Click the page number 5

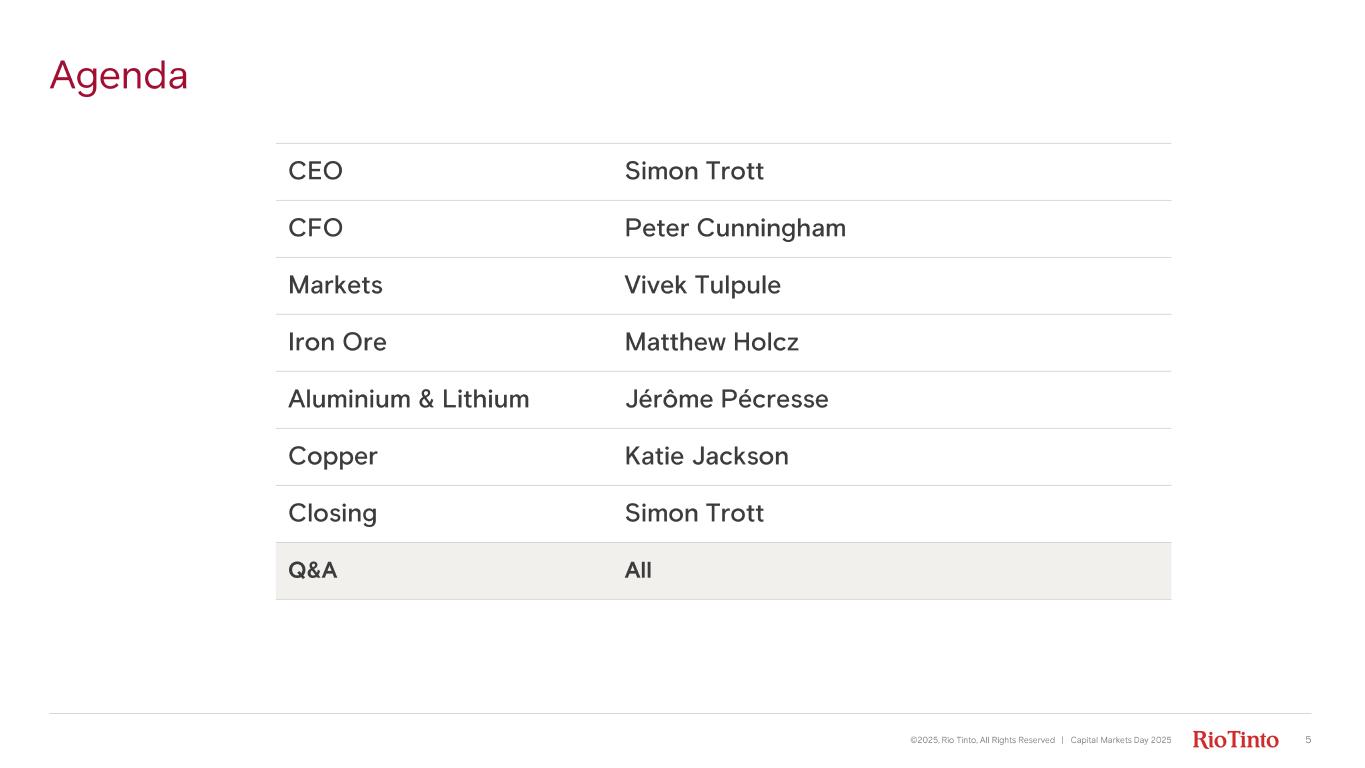coord(1308,740)
